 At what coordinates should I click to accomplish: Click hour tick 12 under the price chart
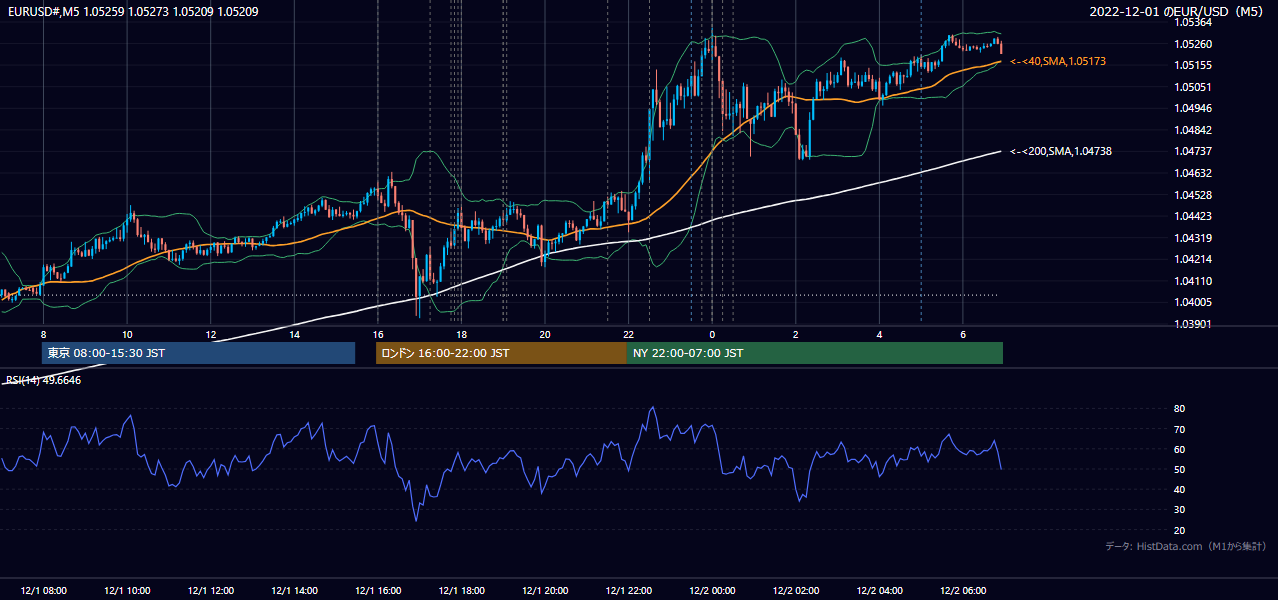pos(210,334)
